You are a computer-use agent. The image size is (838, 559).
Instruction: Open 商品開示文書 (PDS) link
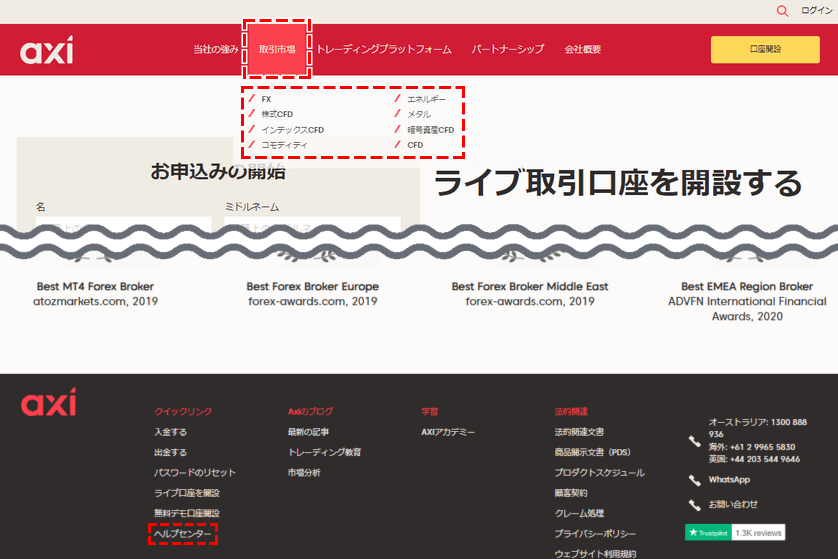pyautogui.click(x=592, y=452)
